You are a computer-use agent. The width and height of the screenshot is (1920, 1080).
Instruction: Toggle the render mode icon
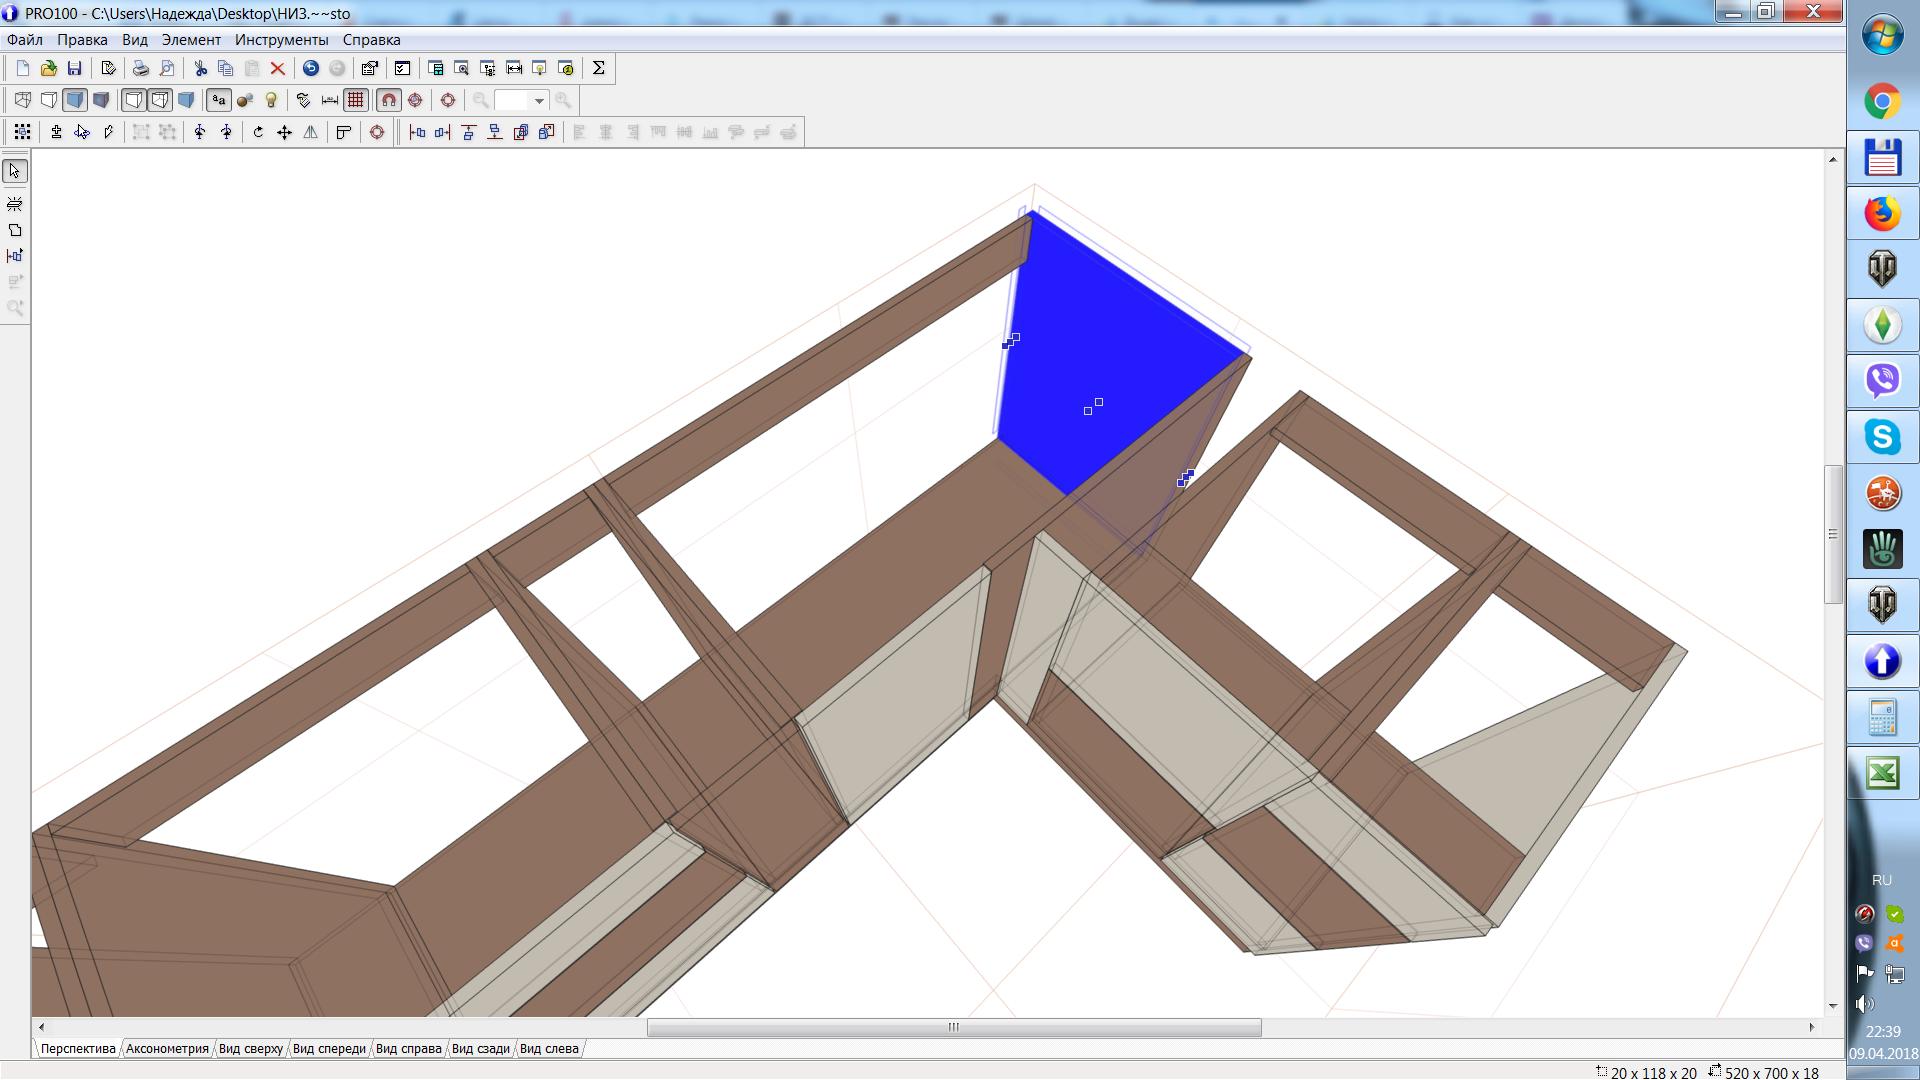pos(102,100)
